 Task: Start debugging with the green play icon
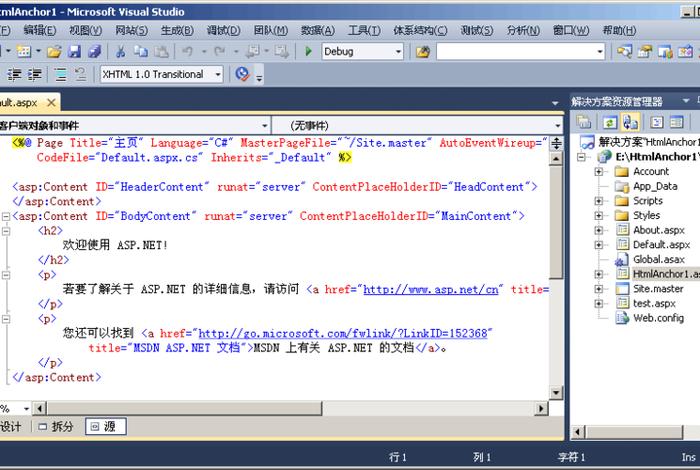pyautogui.click(x=308, y=52)
